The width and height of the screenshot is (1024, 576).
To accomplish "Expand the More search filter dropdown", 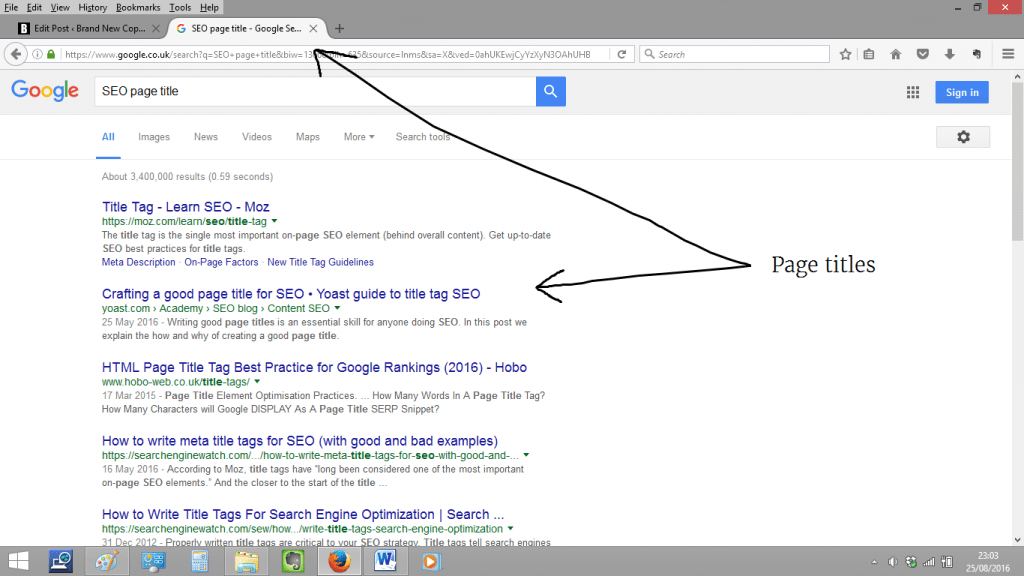I will pos(359,137).
